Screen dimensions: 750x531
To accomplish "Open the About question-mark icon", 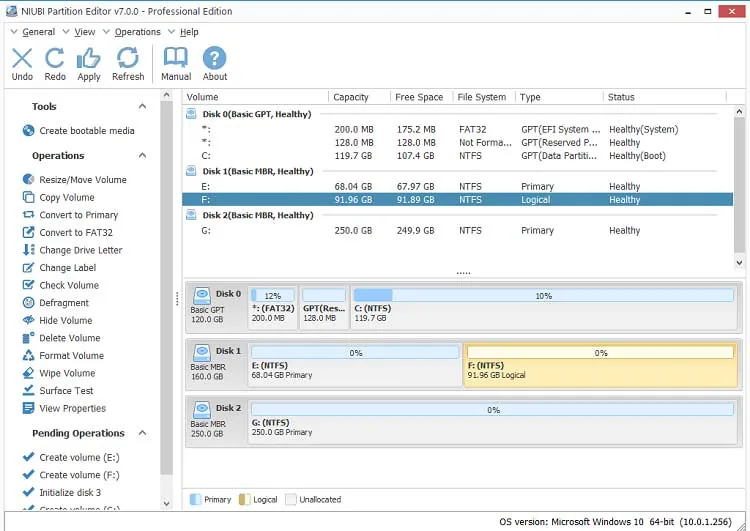I will pos(214,58).
